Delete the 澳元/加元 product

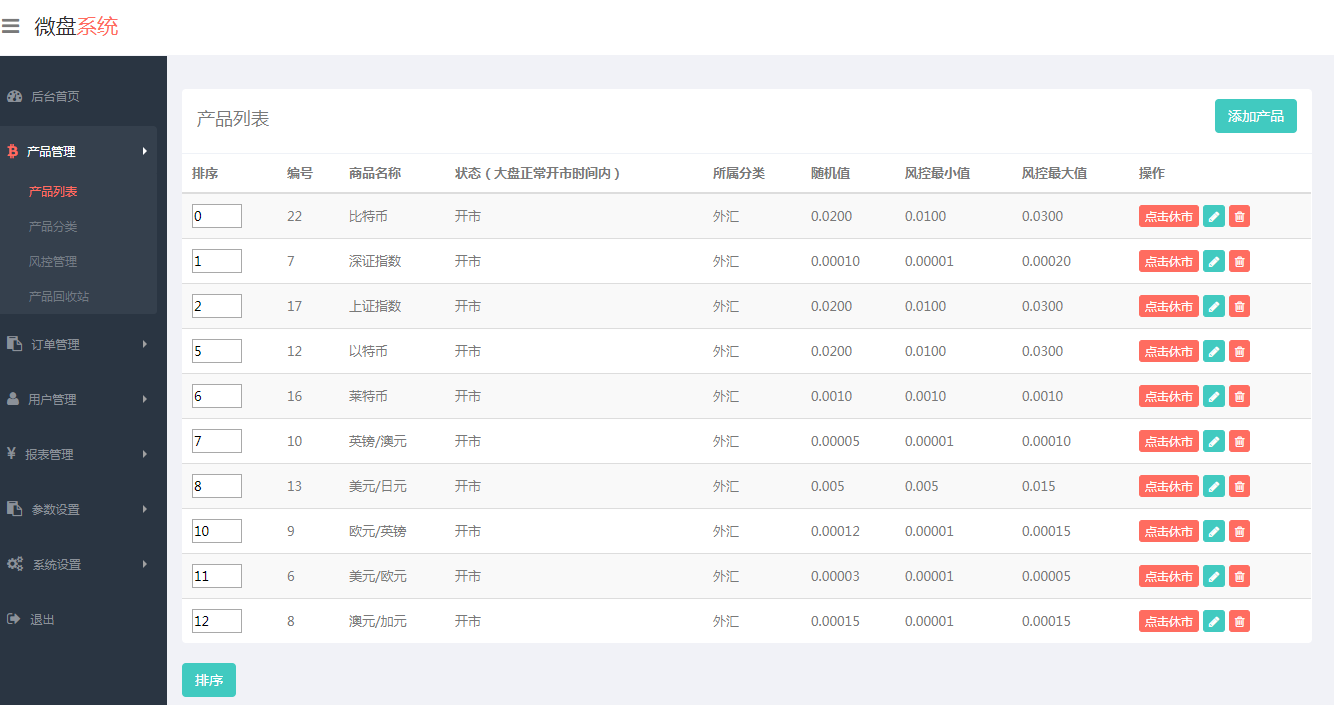(1239, 621)
